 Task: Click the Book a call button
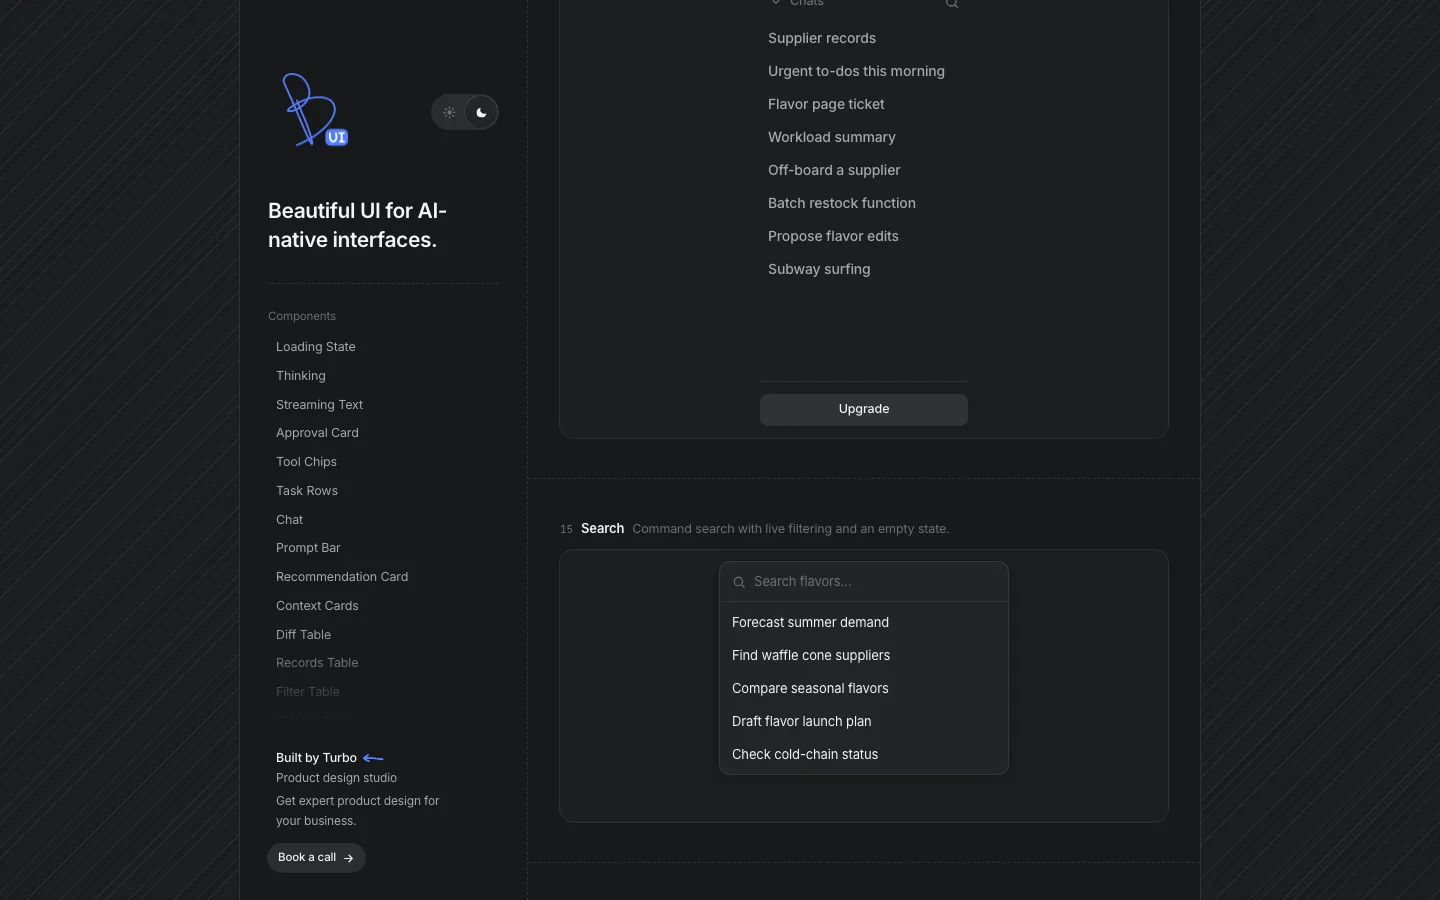coord(316,858)
